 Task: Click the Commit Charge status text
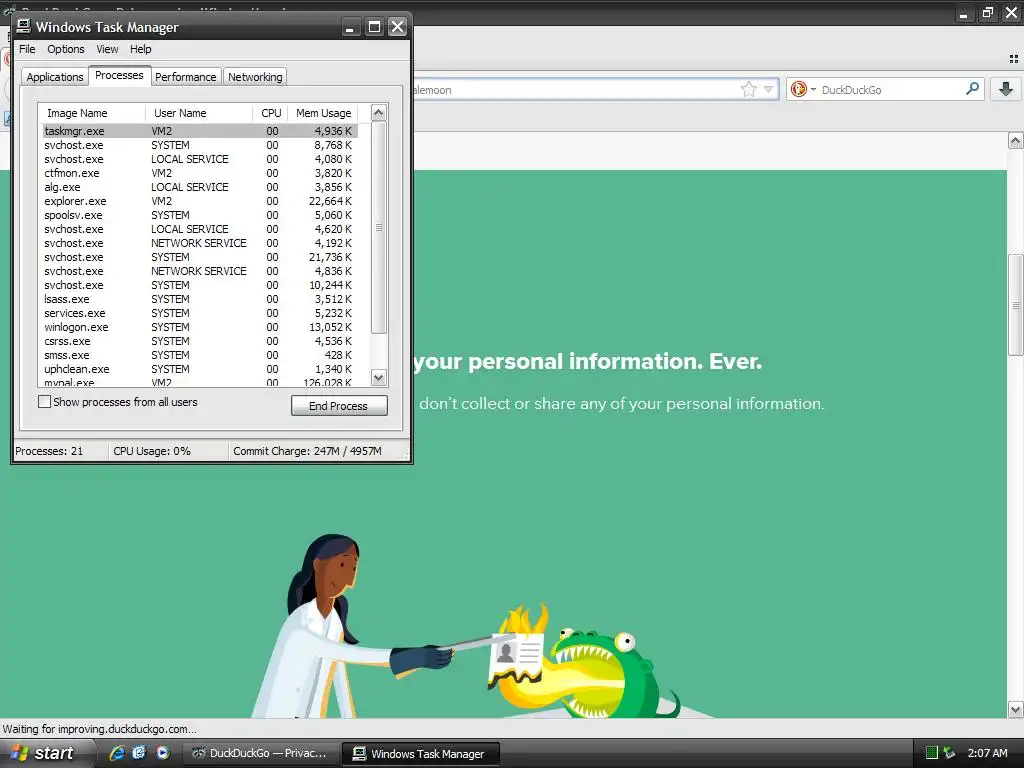(307, 451)
